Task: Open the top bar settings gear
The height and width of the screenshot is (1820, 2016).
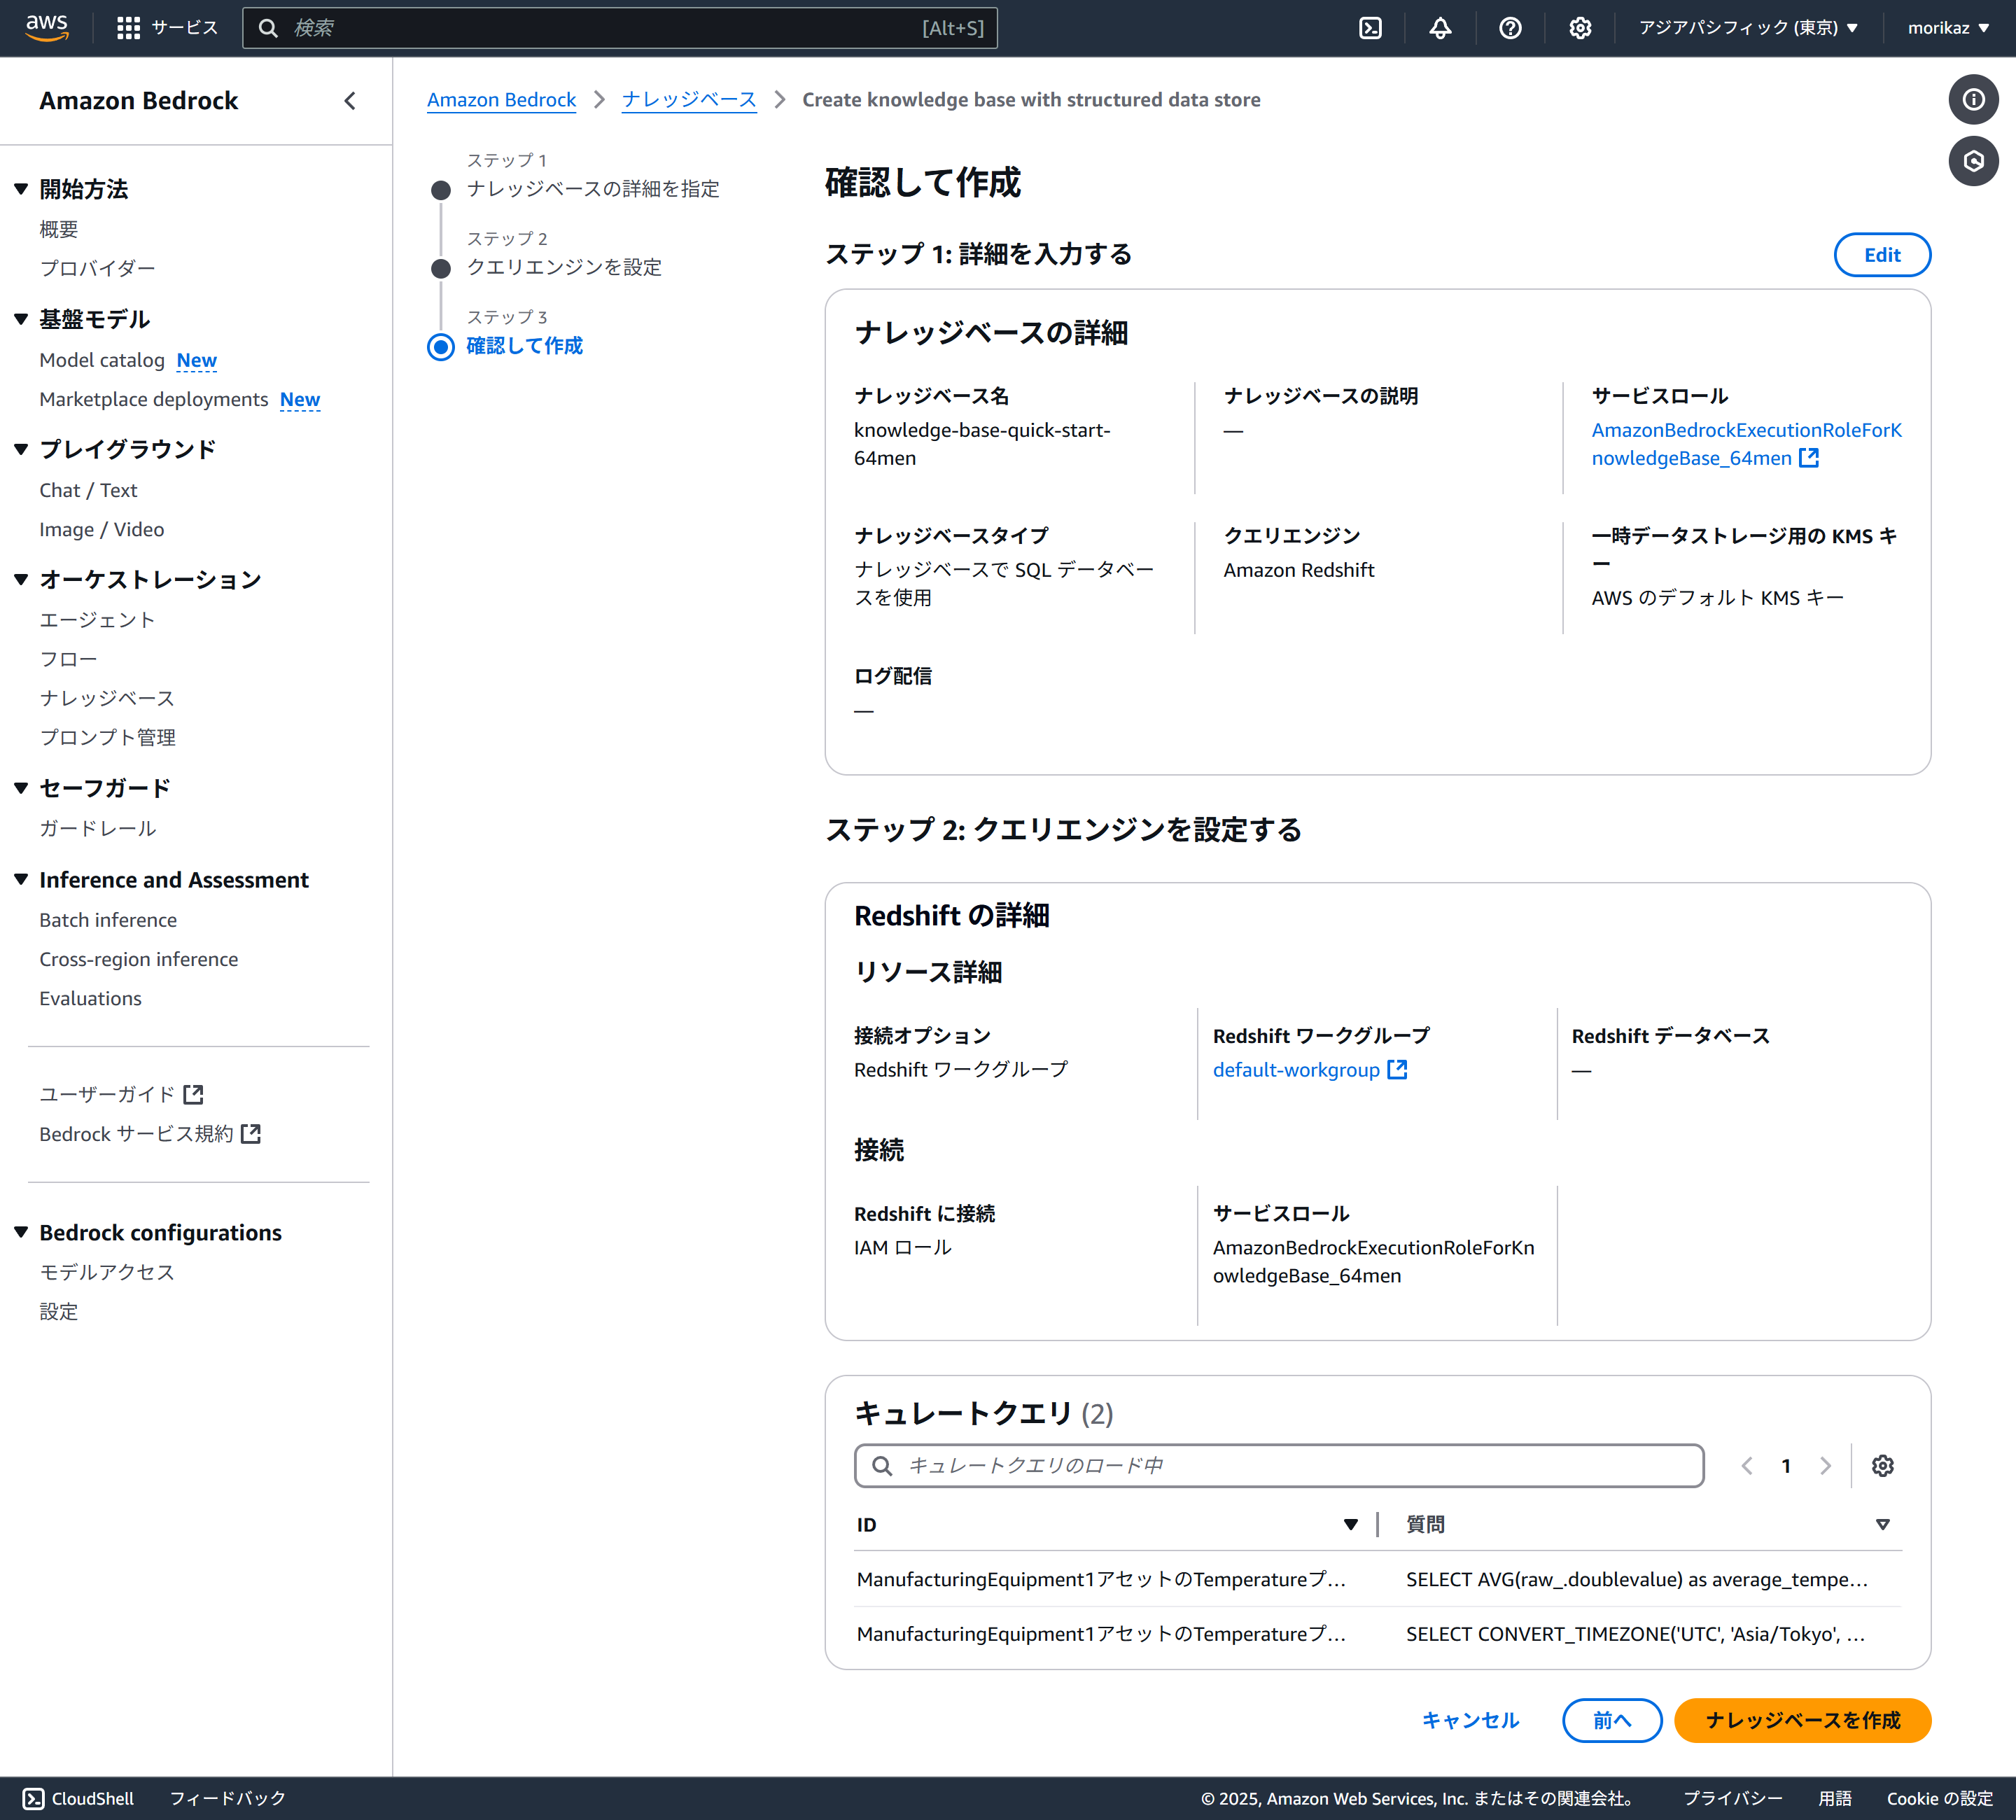Action: [x=1580, y=28]
